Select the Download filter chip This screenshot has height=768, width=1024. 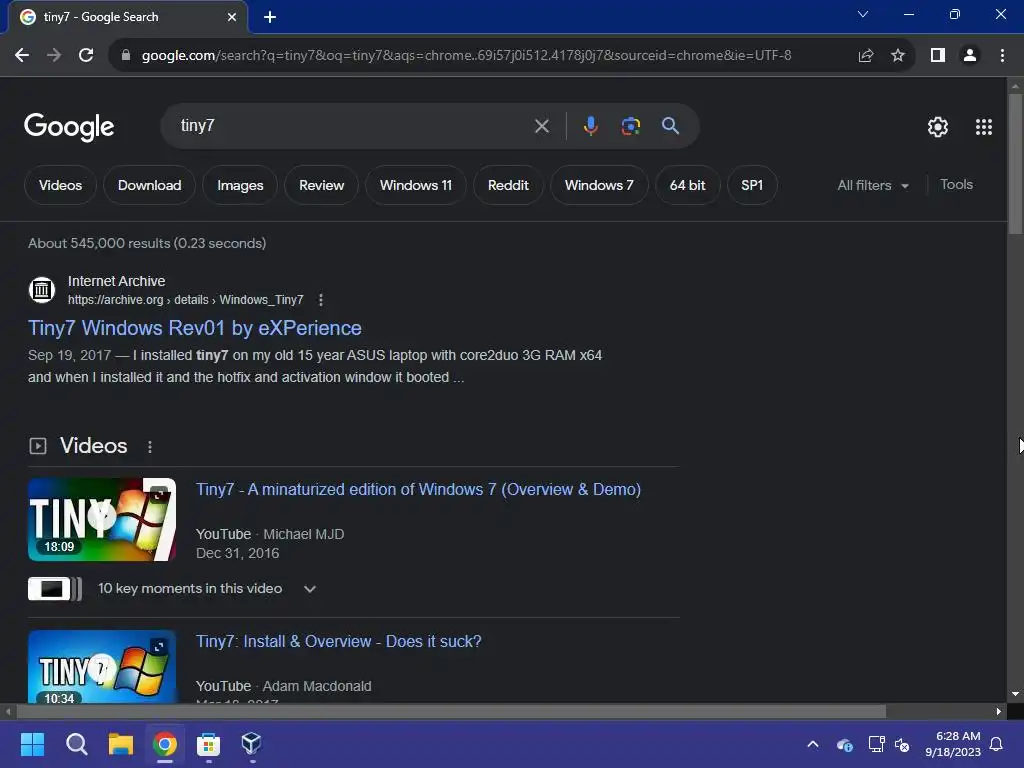coord(150,185)
